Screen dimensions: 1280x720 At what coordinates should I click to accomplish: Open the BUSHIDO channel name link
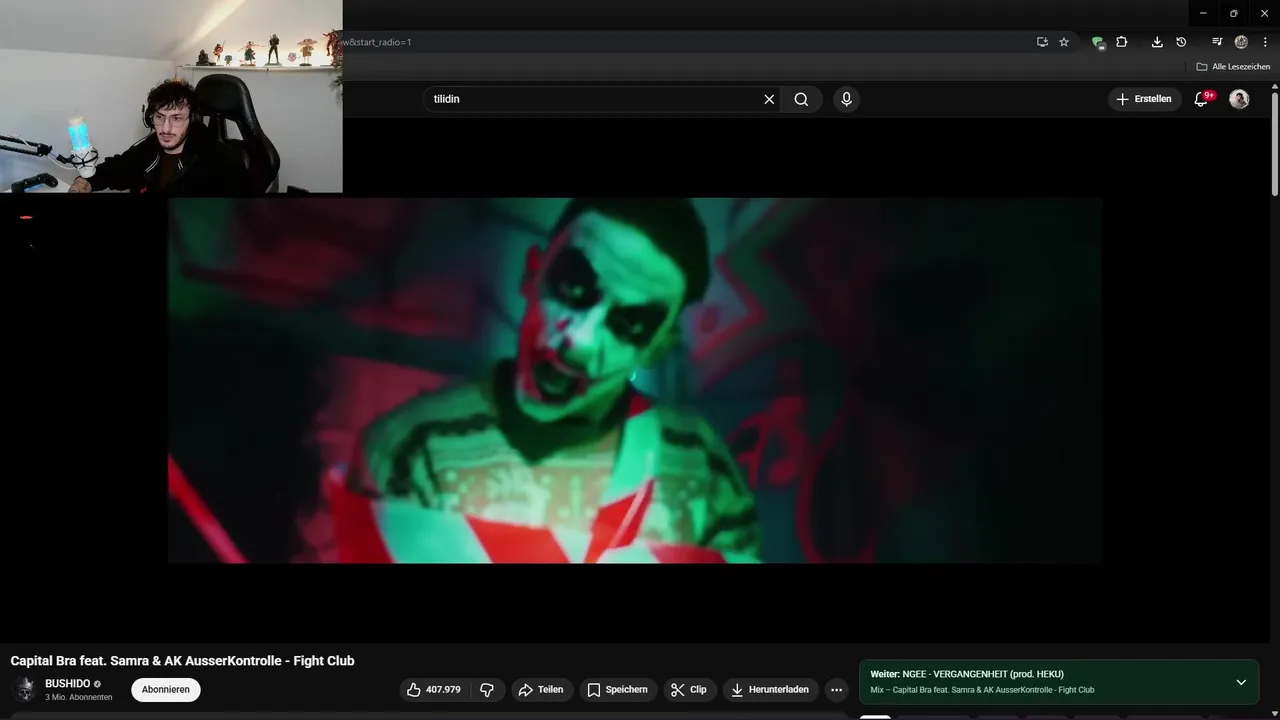pos(67,684)
